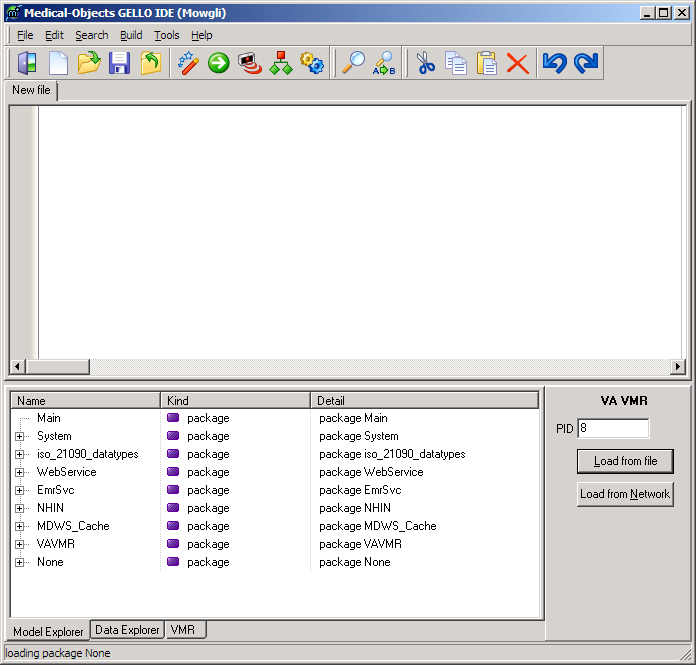Sort by the Name column header
The height and width of the screenshot is (665, 696).
(x=85, y=400)
